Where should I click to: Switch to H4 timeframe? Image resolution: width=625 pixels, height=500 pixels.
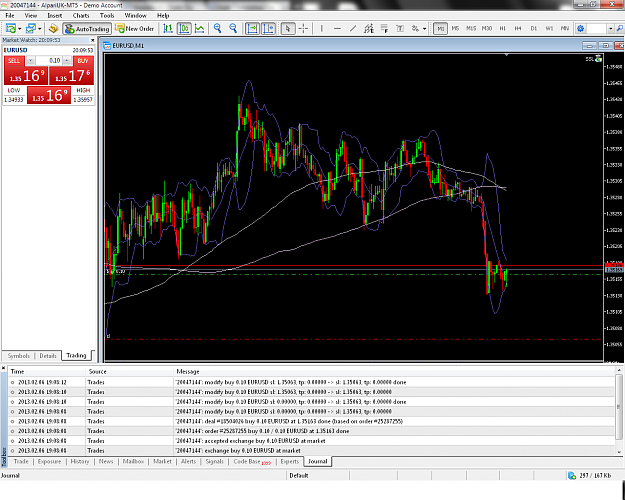(518, 29)
